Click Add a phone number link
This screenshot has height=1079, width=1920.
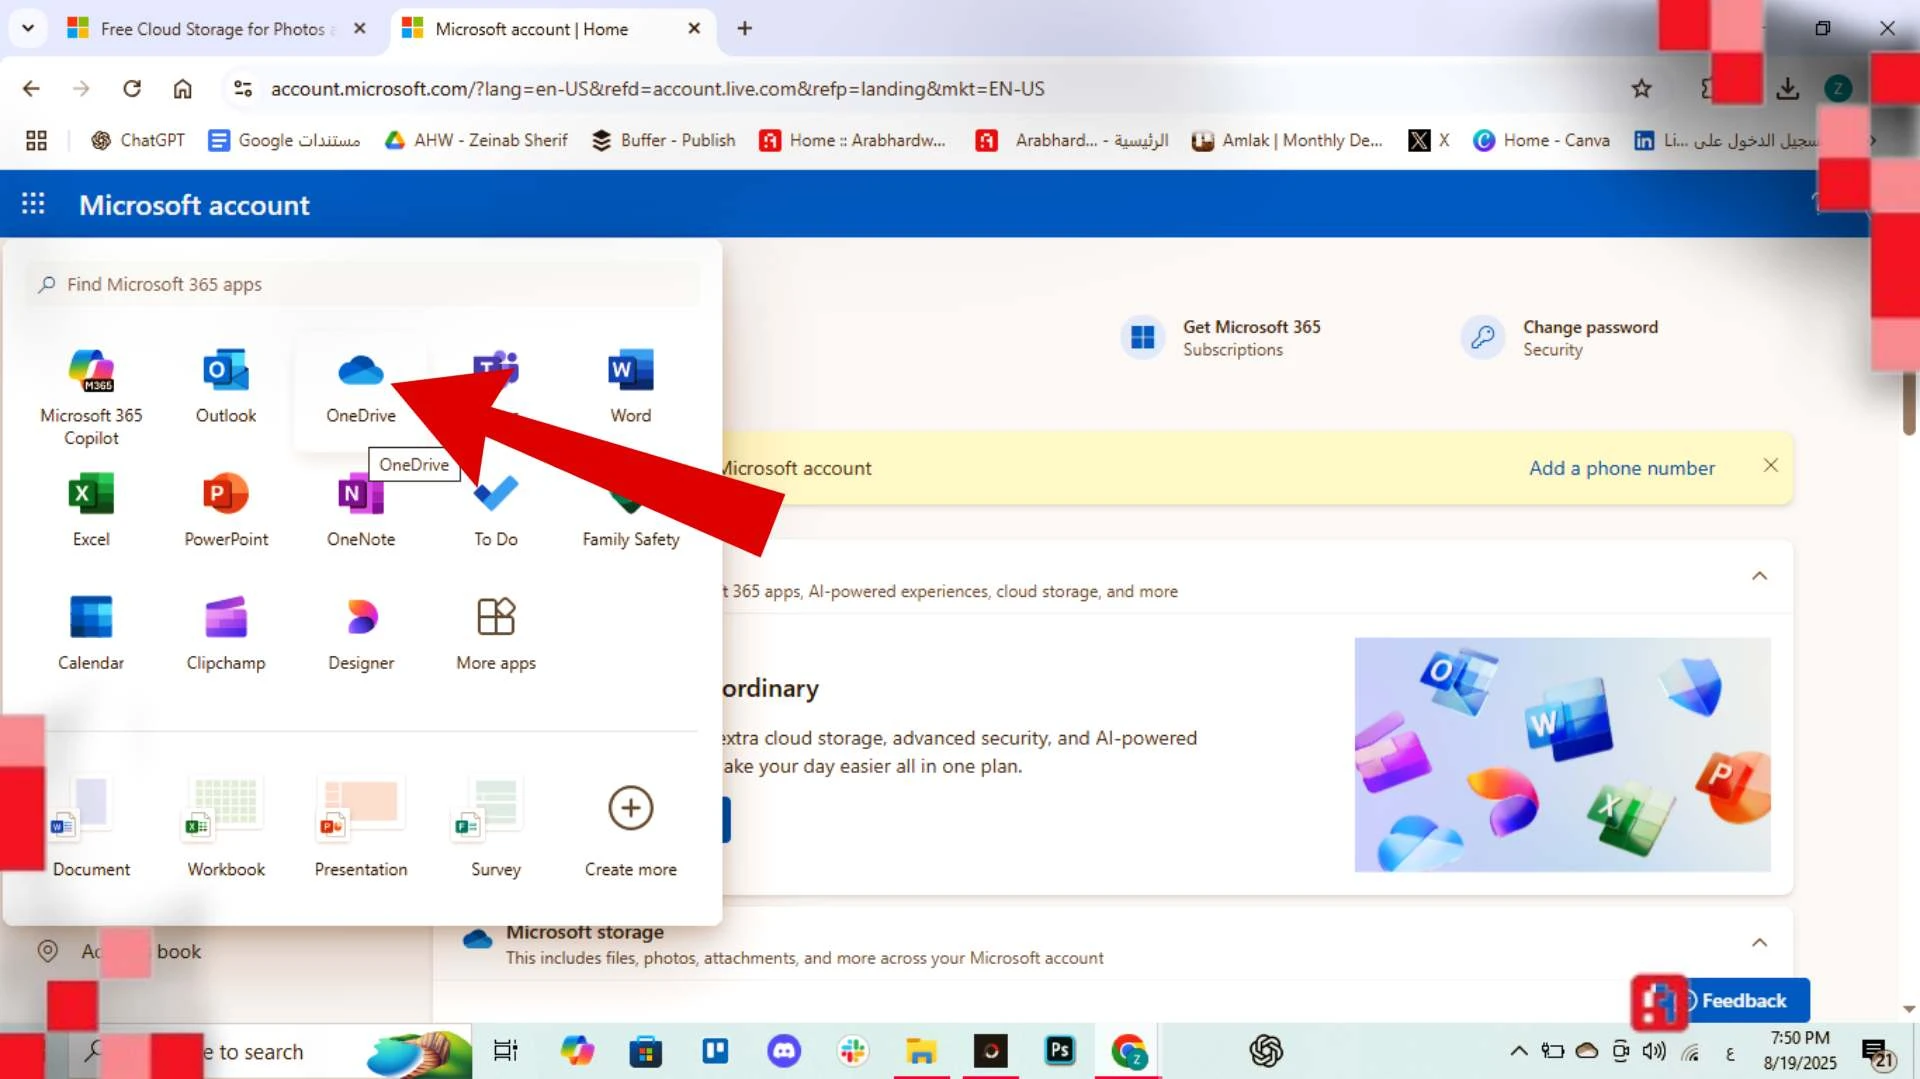tap(1621, 468)
